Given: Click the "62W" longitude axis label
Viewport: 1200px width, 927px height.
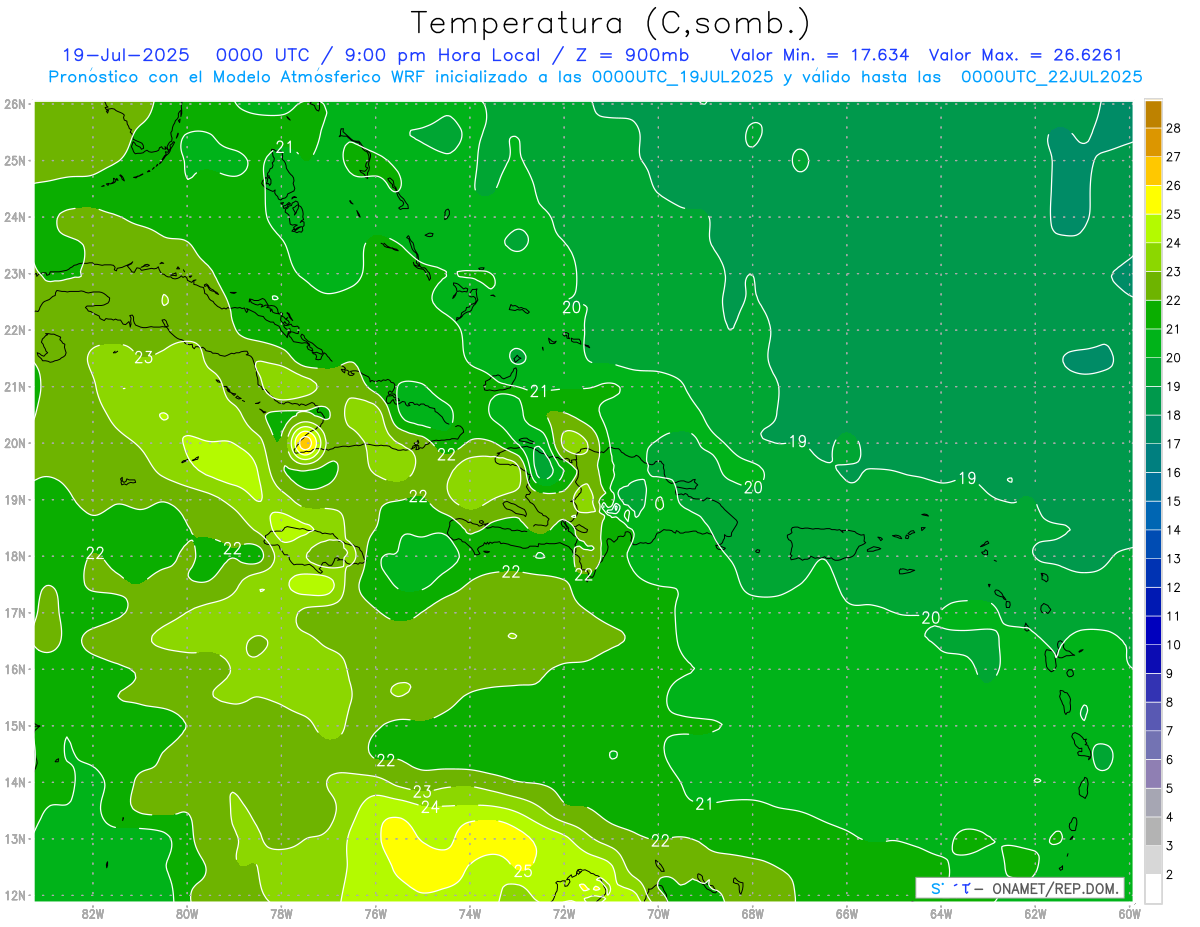Looking at the screenshot, I should 1035,913.
